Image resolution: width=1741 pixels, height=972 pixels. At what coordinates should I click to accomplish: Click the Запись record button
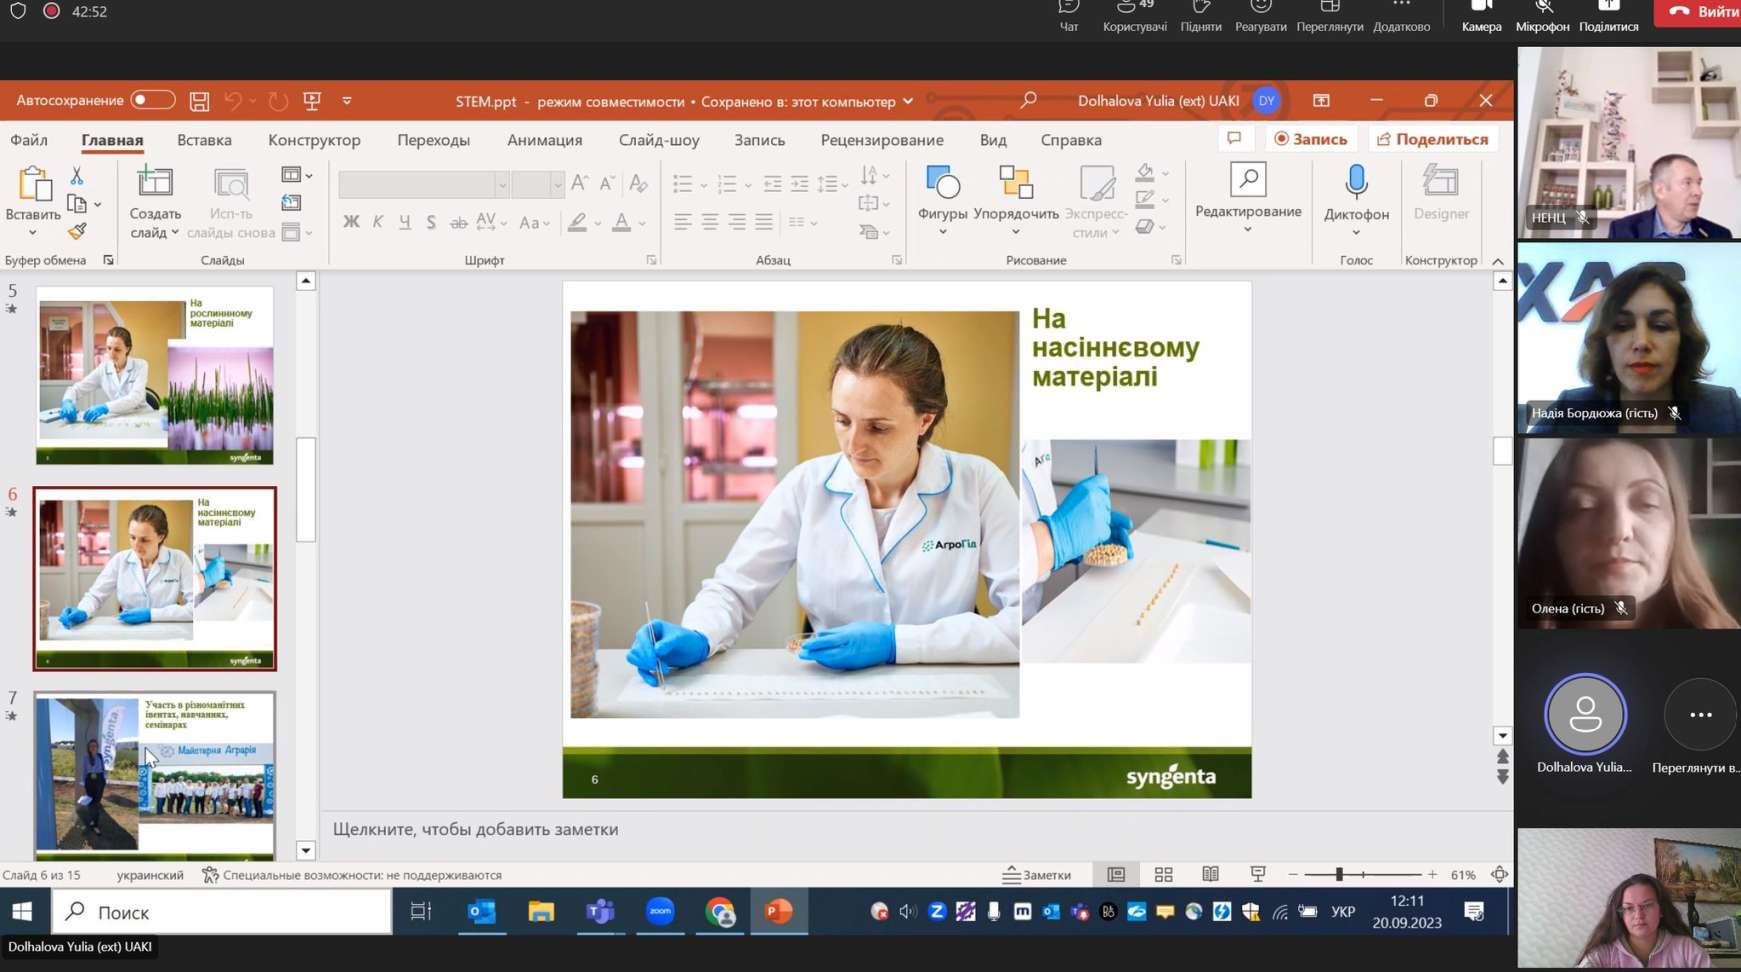pyautogui.click(x=1310, y=139)
